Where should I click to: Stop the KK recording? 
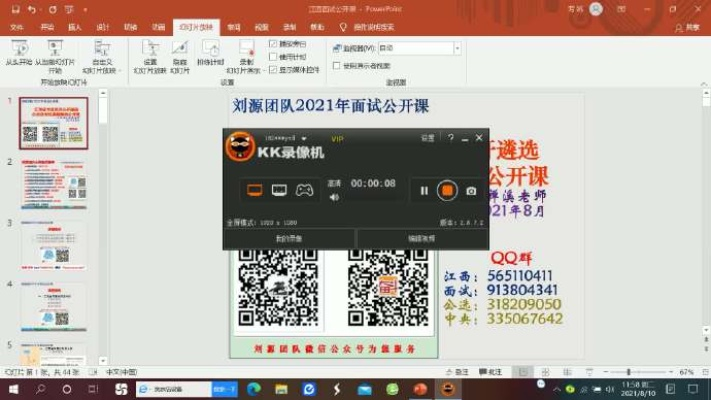(x=447, y=190)
